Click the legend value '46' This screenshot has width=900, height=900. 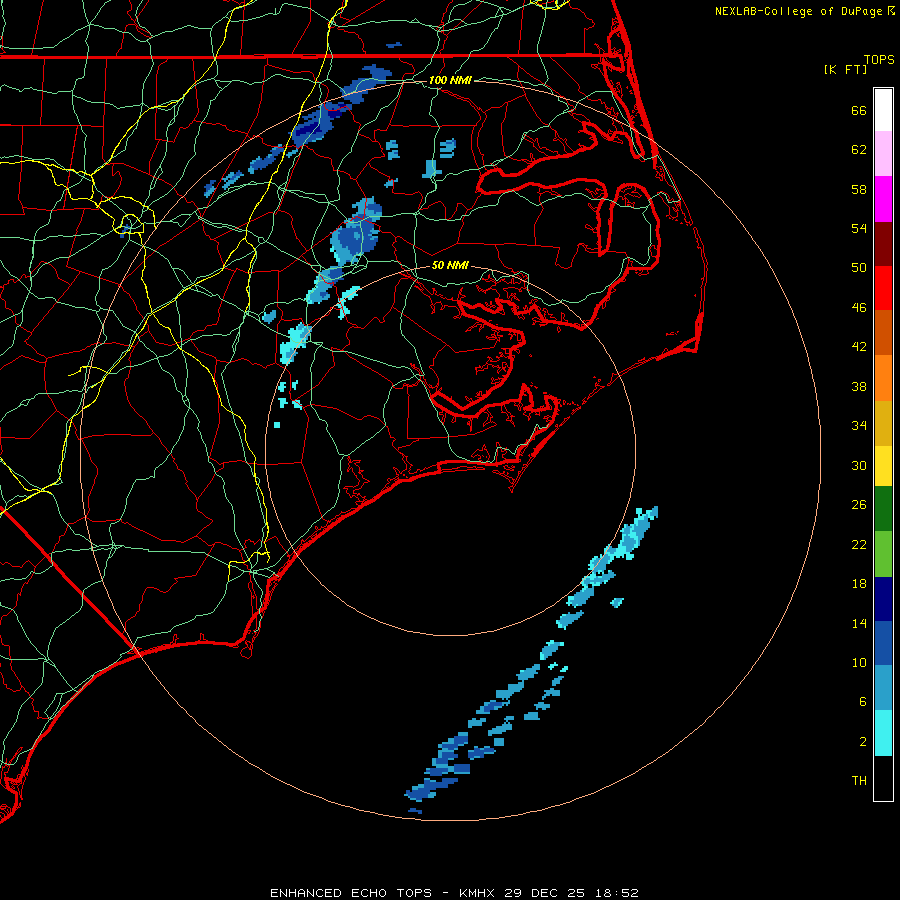tap(859, 308)
